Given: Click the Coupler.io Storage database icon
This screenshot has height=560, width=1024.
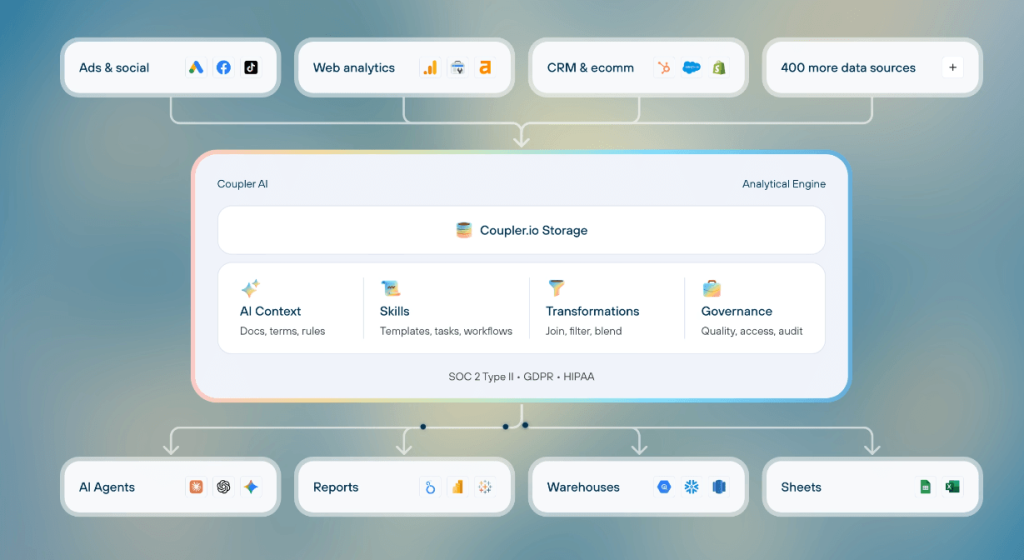Looking at the screenshot, I should pos(464,230).
